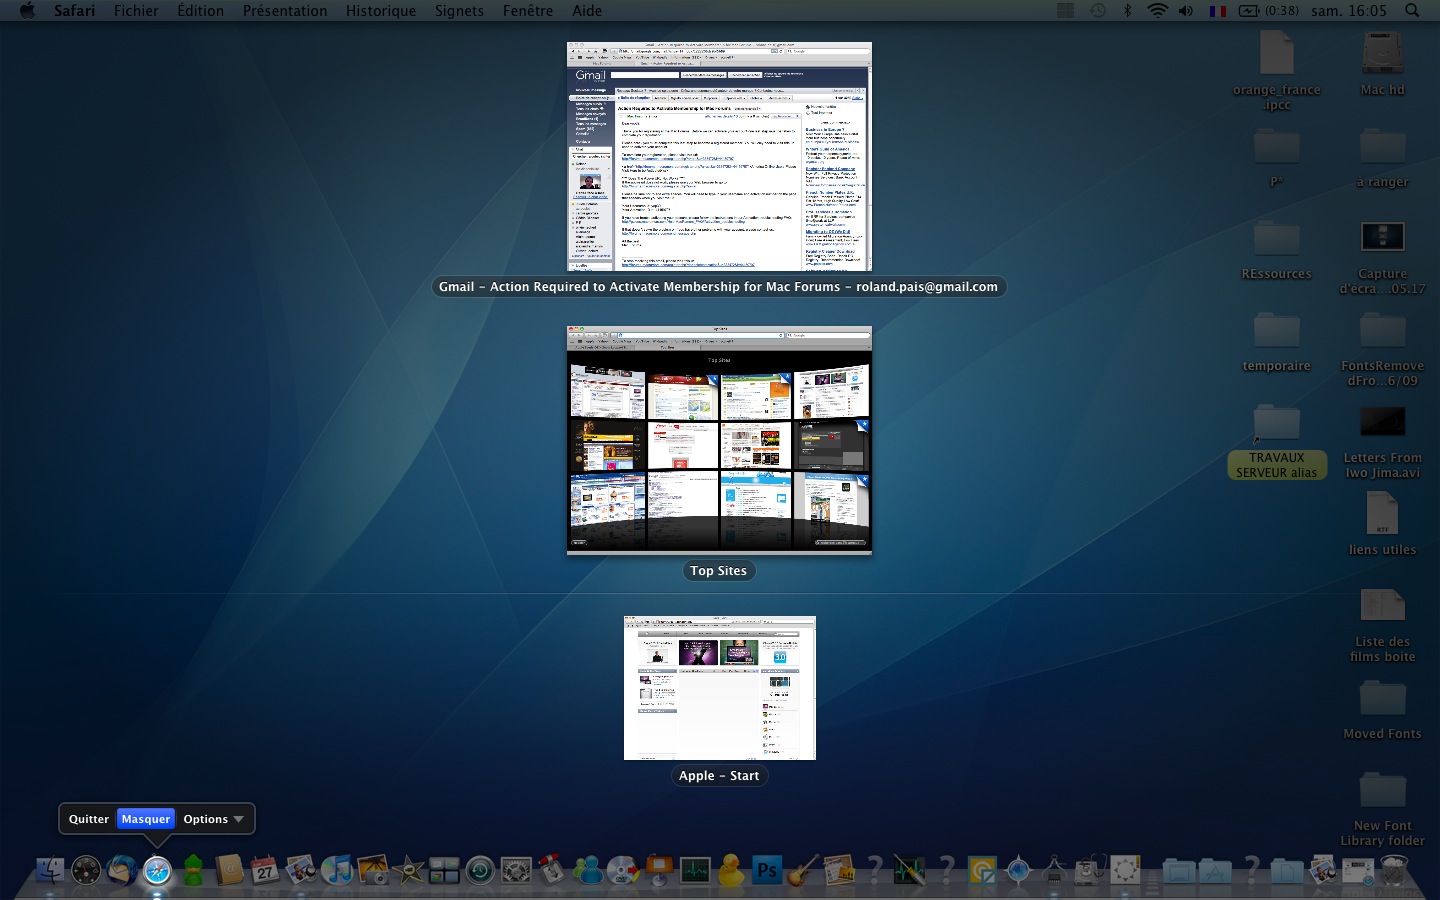This screenshot has width=1440, height=900.
Task: Select the Gmail window thumbnail
Action: click(719, 156)
